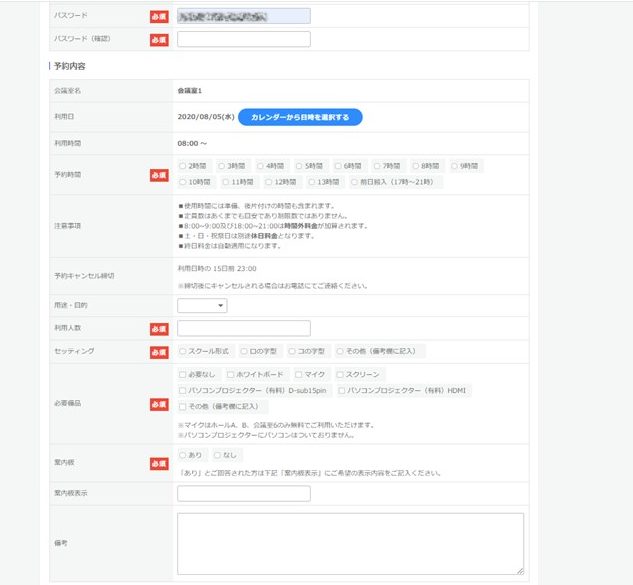This screenshot has width=633, height=585.
Task: Tick the マイク checkbox
Action: pyautogui.click(x=298, y=375)
